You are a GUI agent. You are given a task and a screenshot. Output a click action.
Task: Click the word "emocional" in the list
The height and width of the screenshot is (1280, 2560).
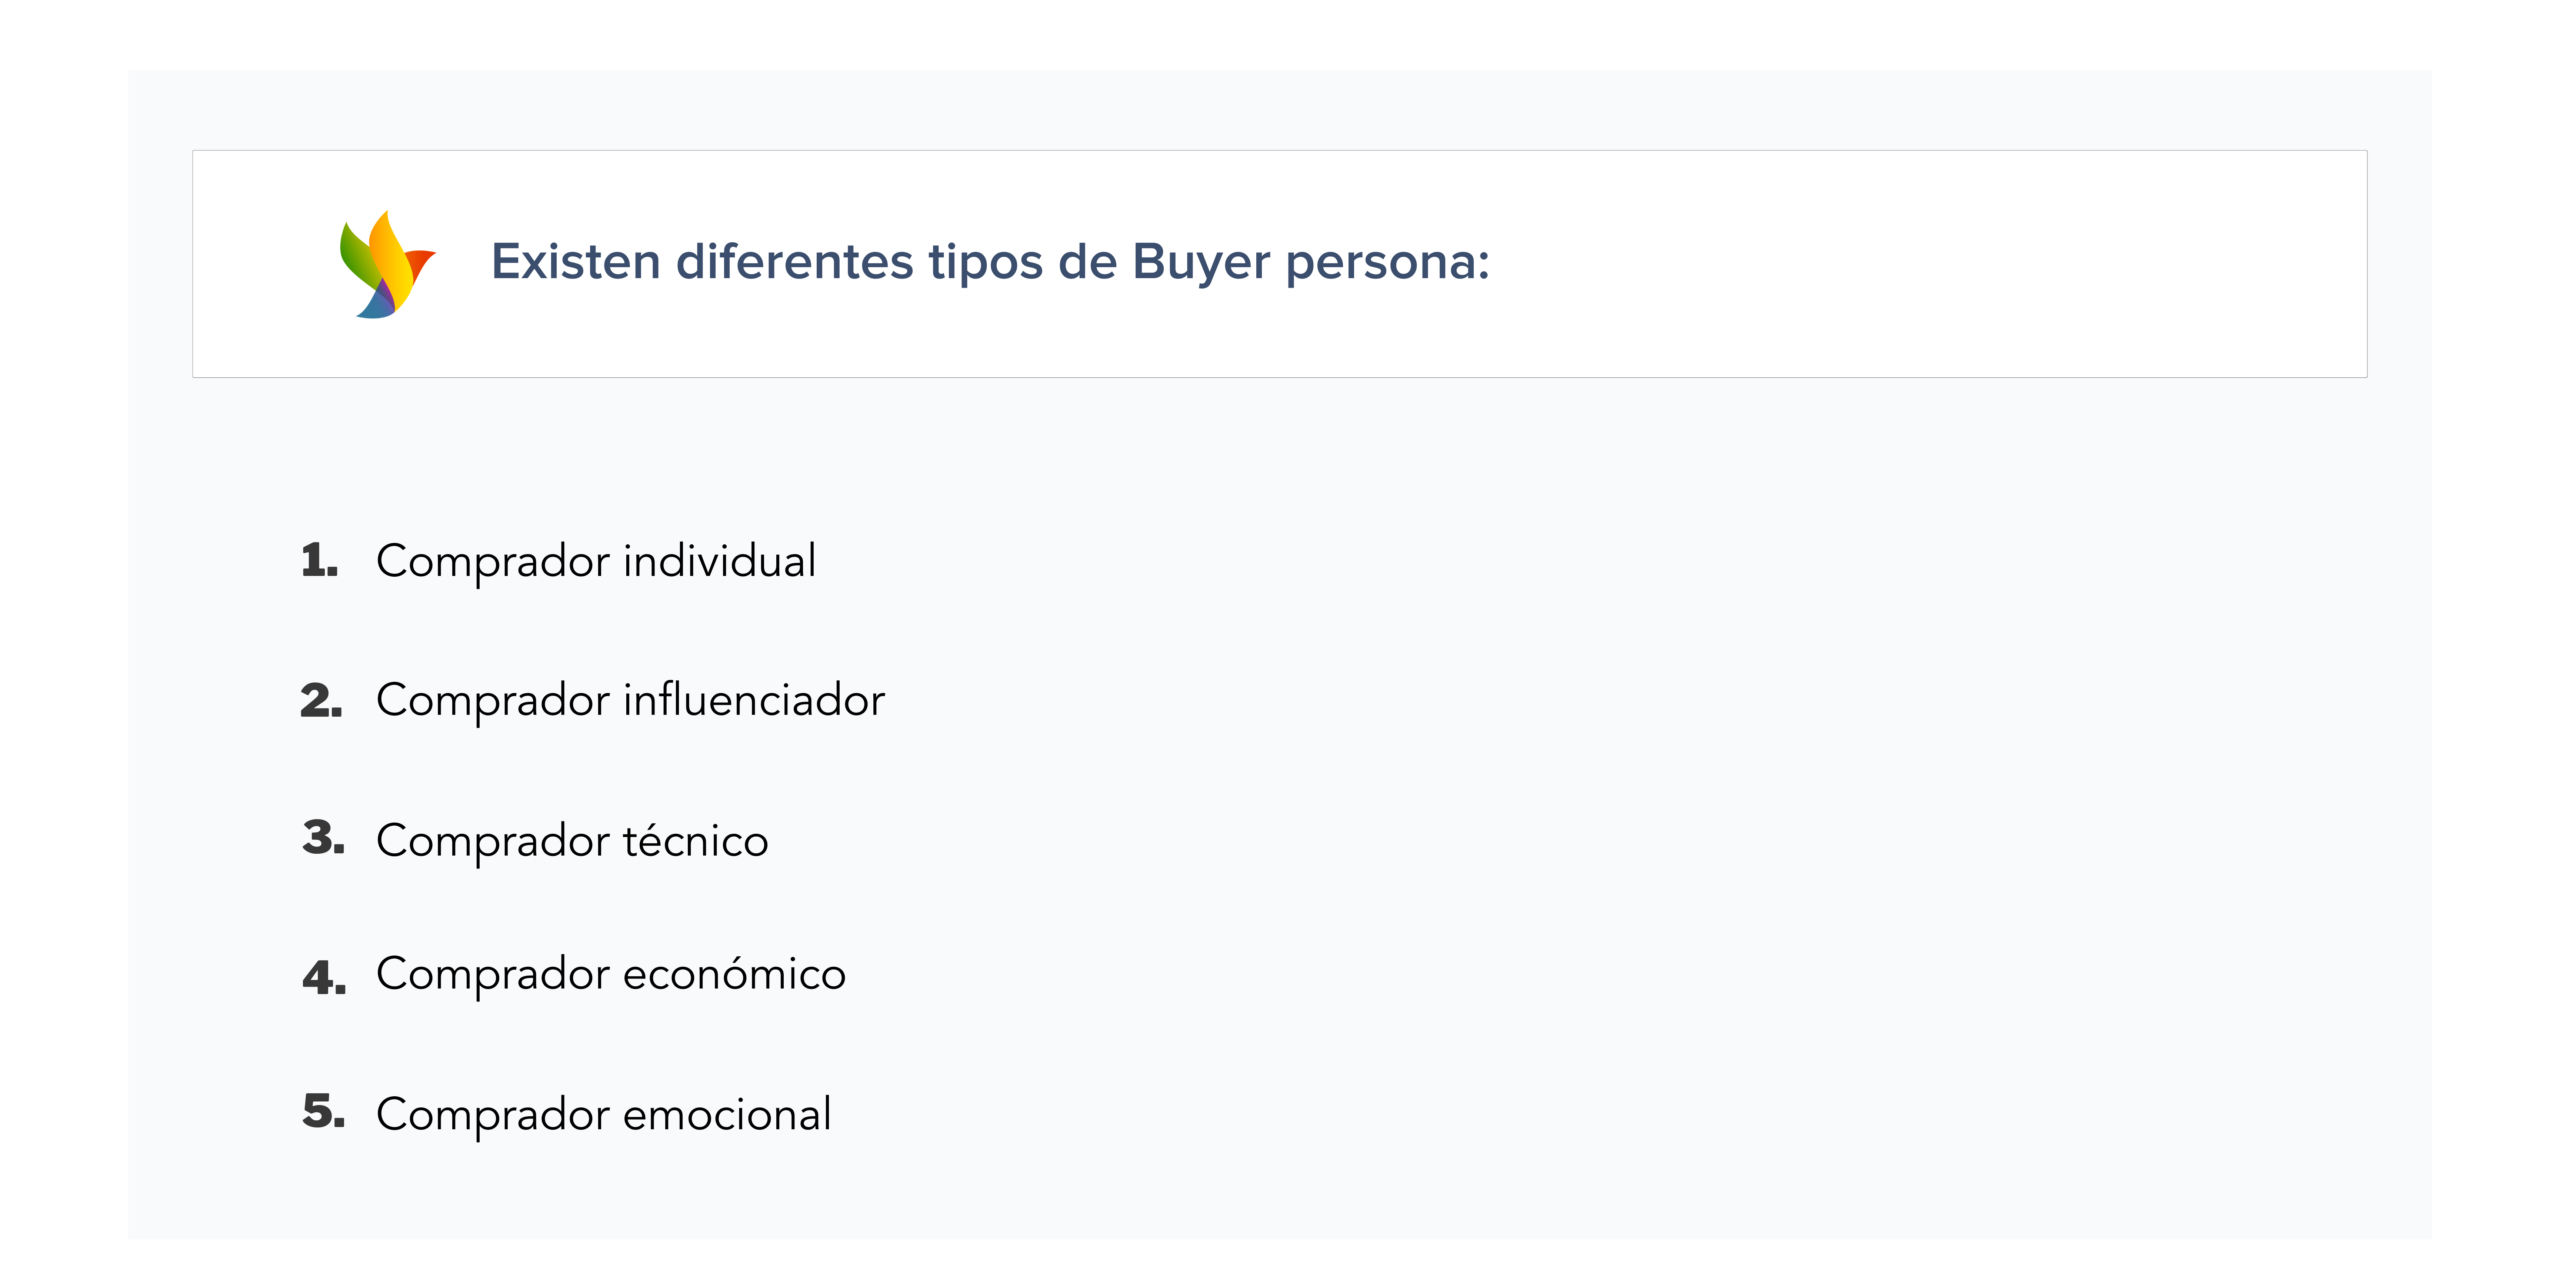coord(727,1114)
